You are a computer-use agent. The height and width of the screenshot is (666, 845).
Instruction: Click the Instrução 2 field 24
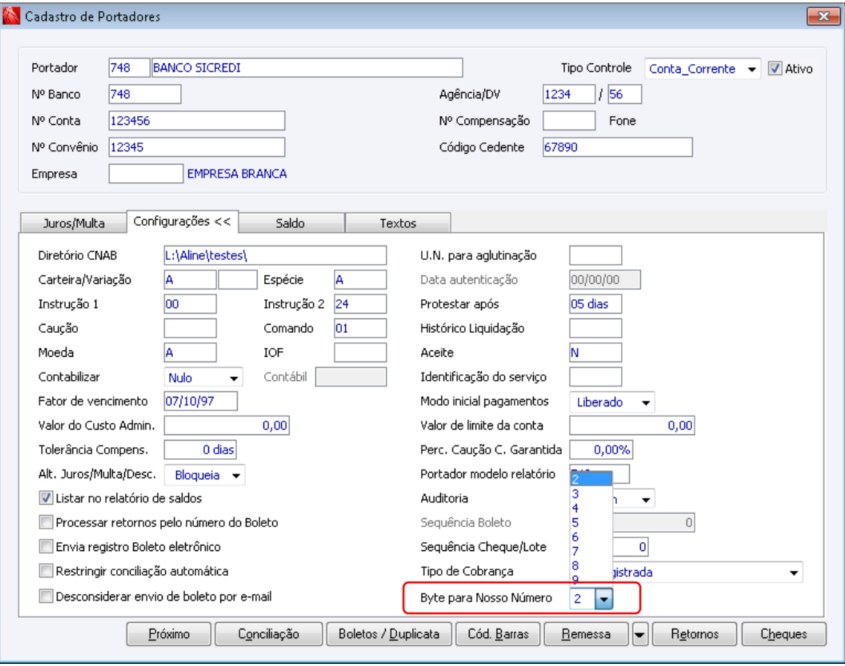360,304
